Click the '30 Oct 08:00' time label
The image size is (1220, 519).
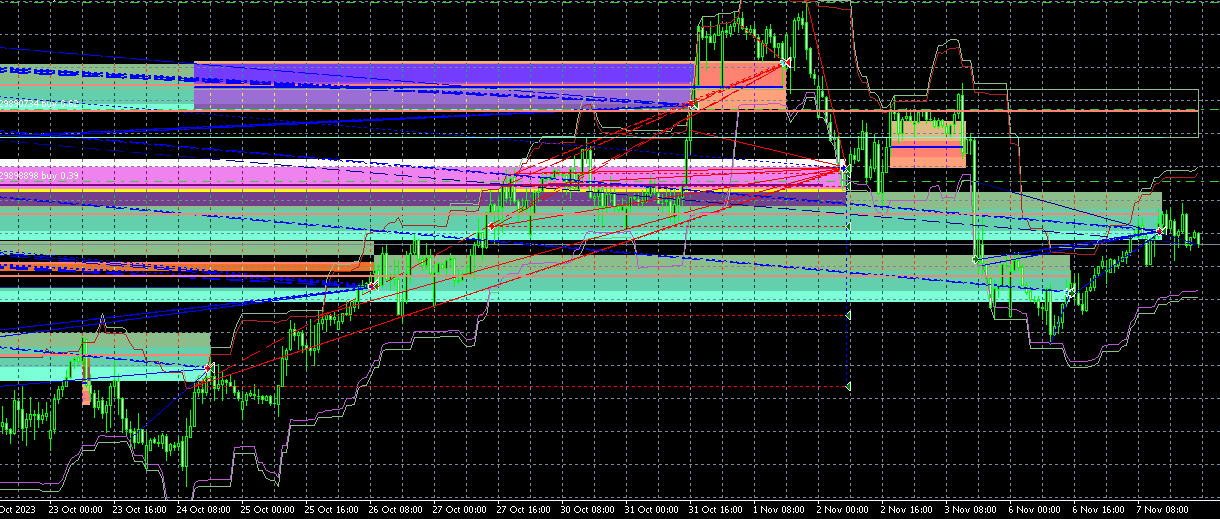point(589,510)
